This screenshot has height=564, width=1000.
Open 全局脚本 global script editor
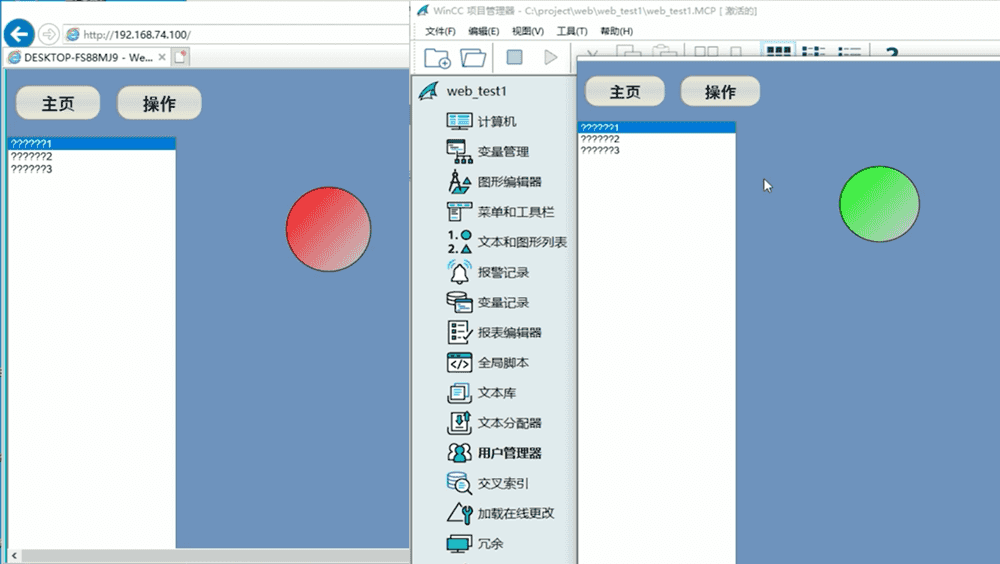(x=459, y=363)
